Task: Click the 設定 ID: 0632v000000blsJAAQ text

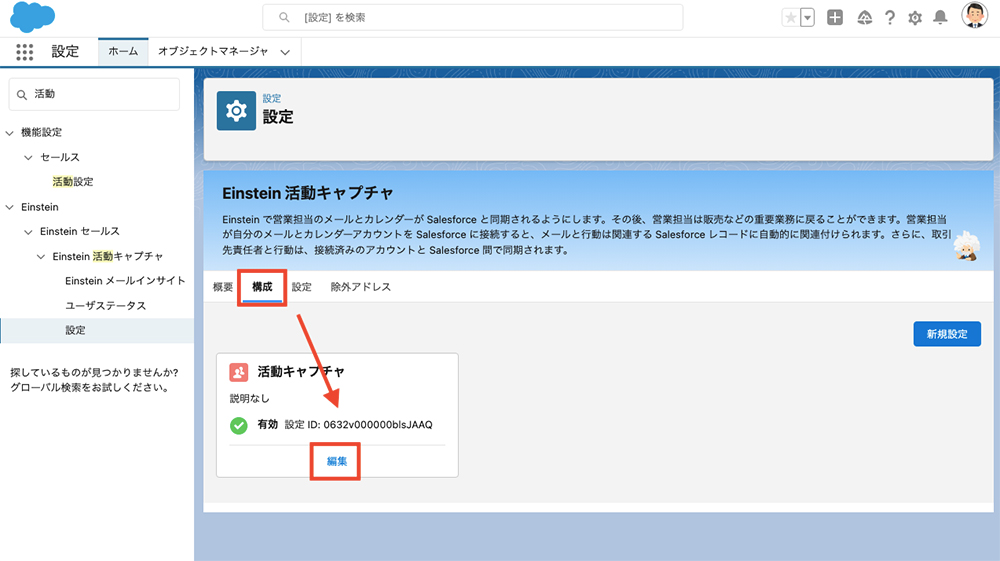Action: 358,425
